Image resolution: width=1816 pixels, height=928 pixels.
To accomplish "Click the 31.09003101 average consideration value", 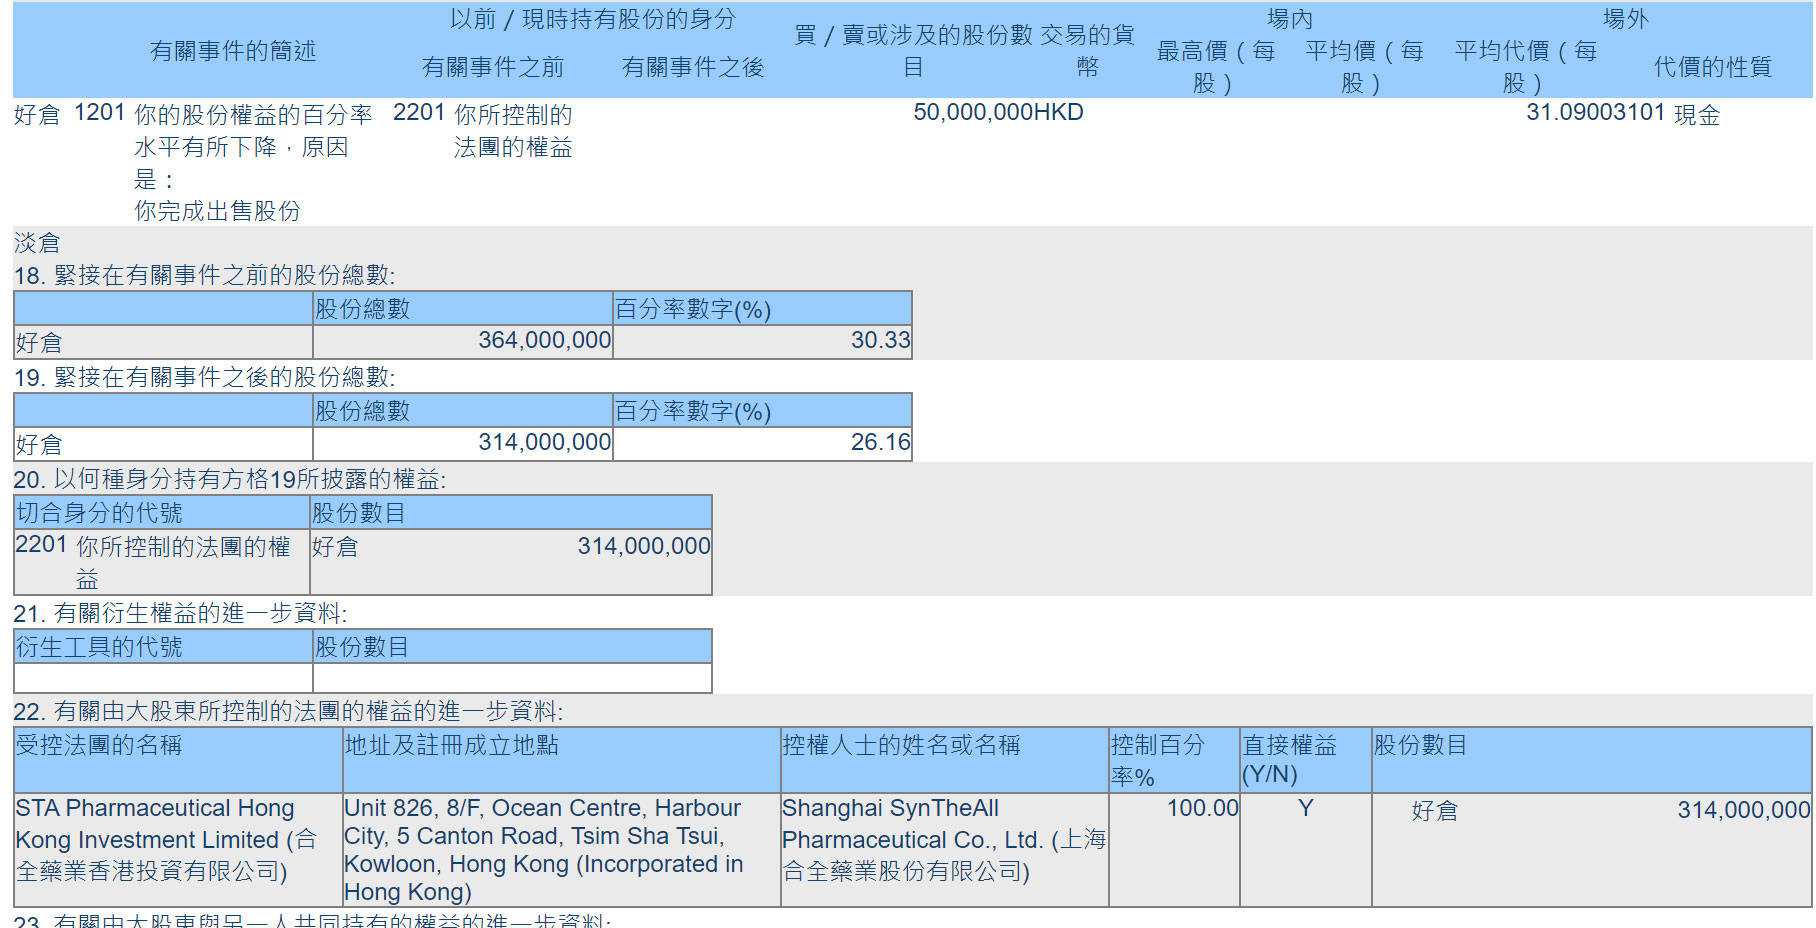I will (x=1594, y=112).
